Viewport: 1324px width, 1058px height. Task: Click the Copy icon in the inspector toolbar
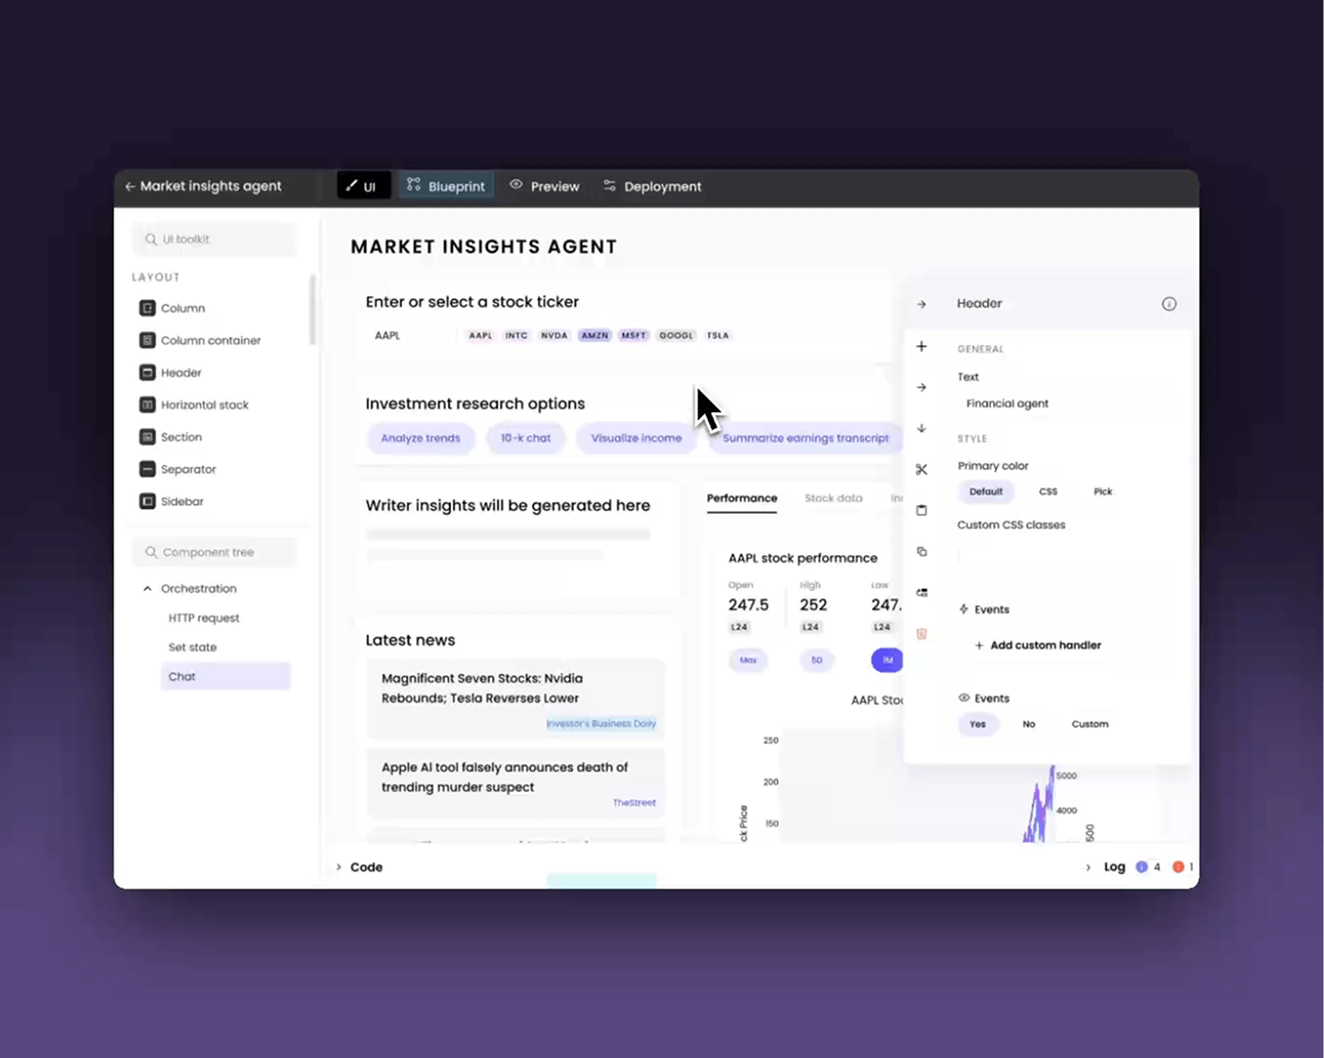click(x=922, y=551)
